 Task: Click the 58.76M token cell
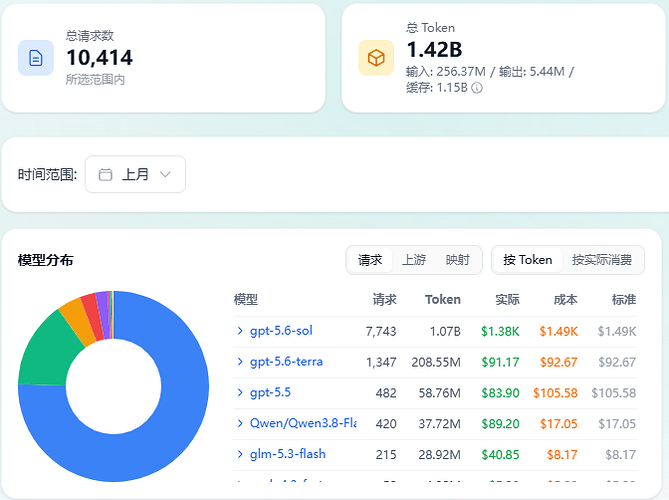[x=439, y=393]
